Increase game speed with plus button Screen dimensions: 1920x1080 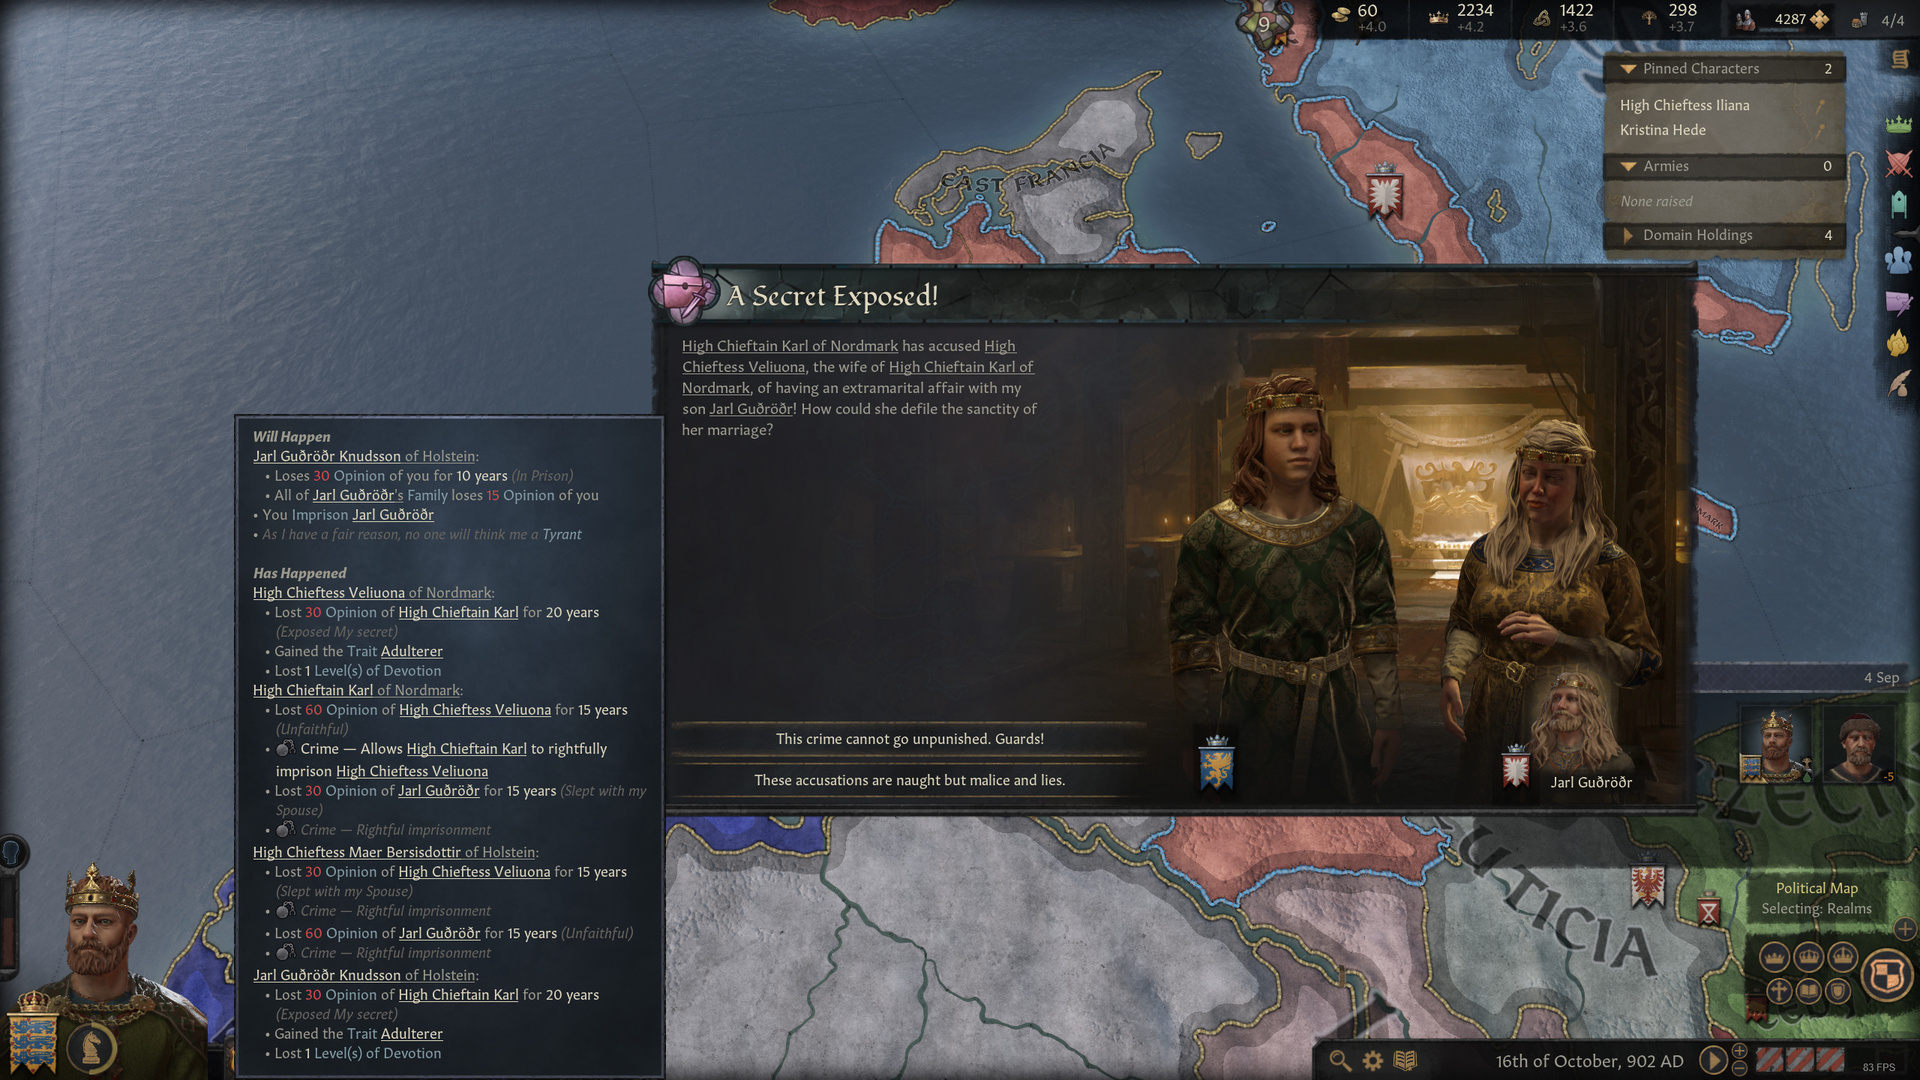click(1740, 1051)
